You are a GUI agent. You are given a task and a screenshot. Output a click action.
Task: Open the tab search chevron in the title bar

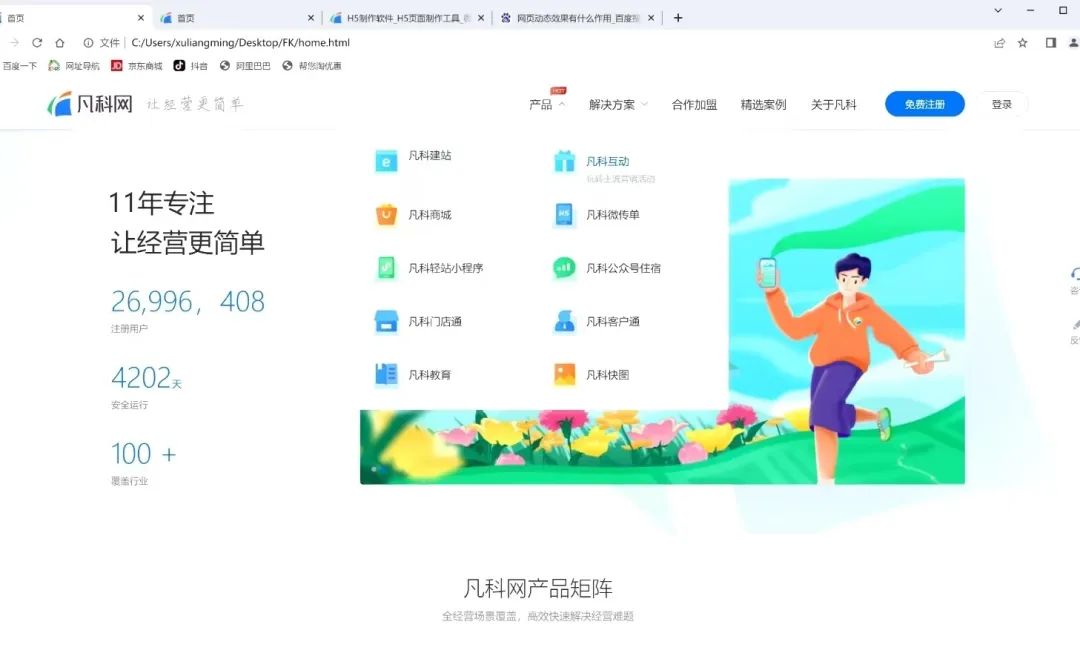click(x=997, y=10)
